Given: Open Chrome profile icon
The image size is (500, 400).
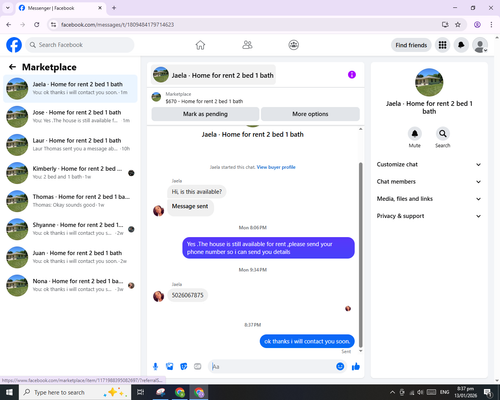Looking at the screenshot, I should pos(477,24).
